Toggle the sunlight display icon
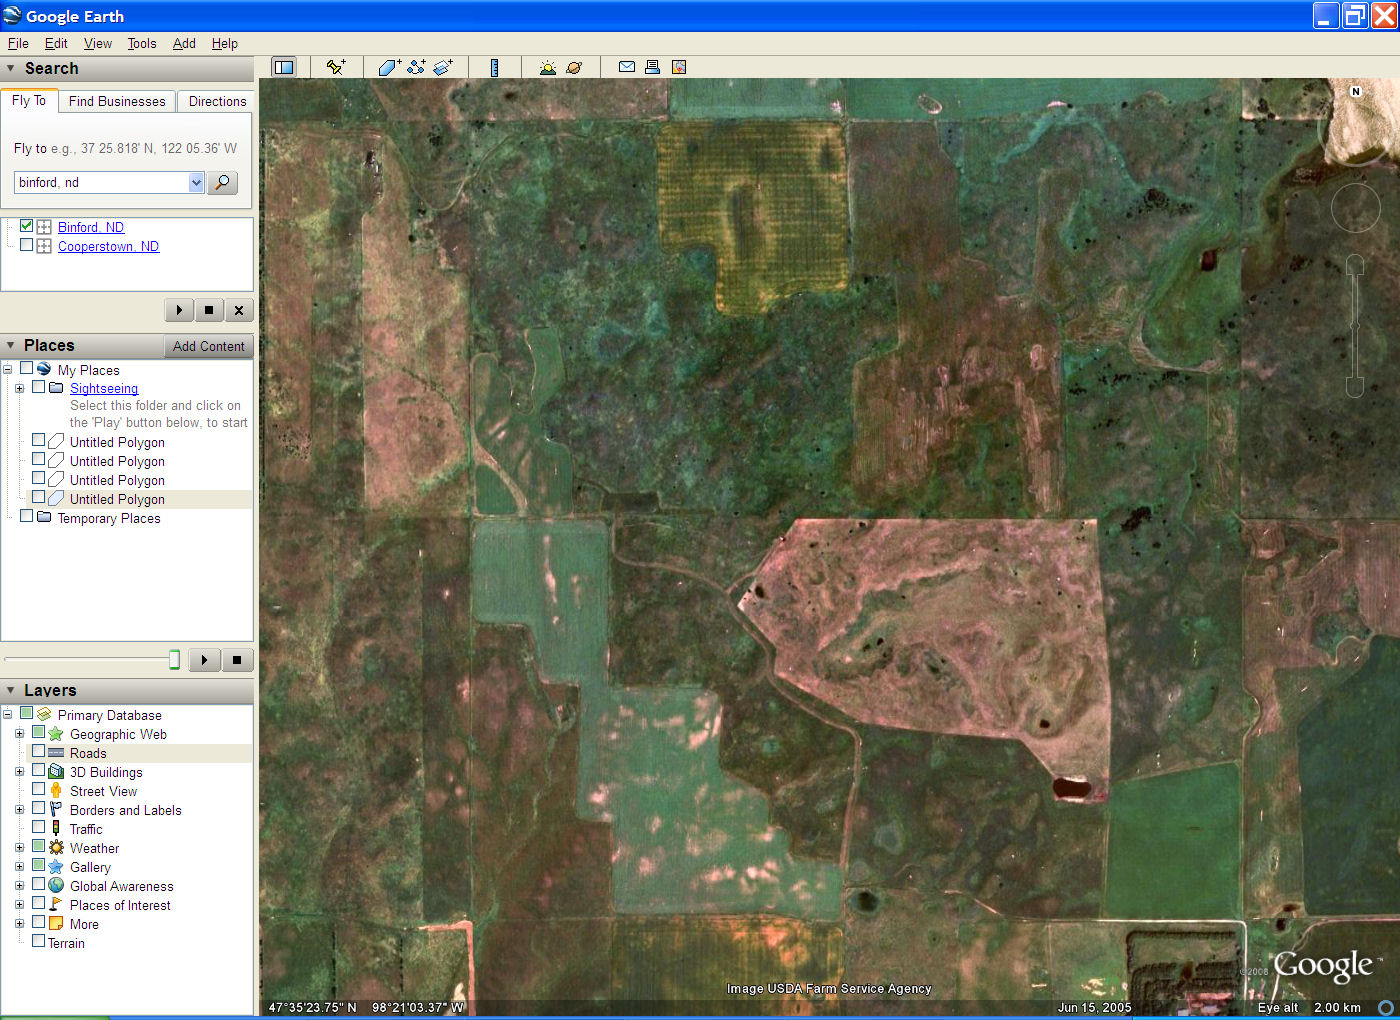The height and width of the screenshot is (1020, 1400). (x=547, y=67)
